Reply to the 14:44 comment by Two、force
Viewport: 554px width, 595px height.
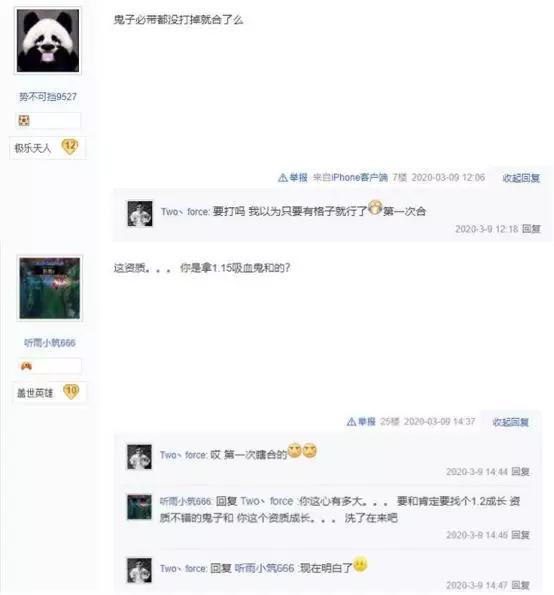pyautogui.click(x=521, y=472)
